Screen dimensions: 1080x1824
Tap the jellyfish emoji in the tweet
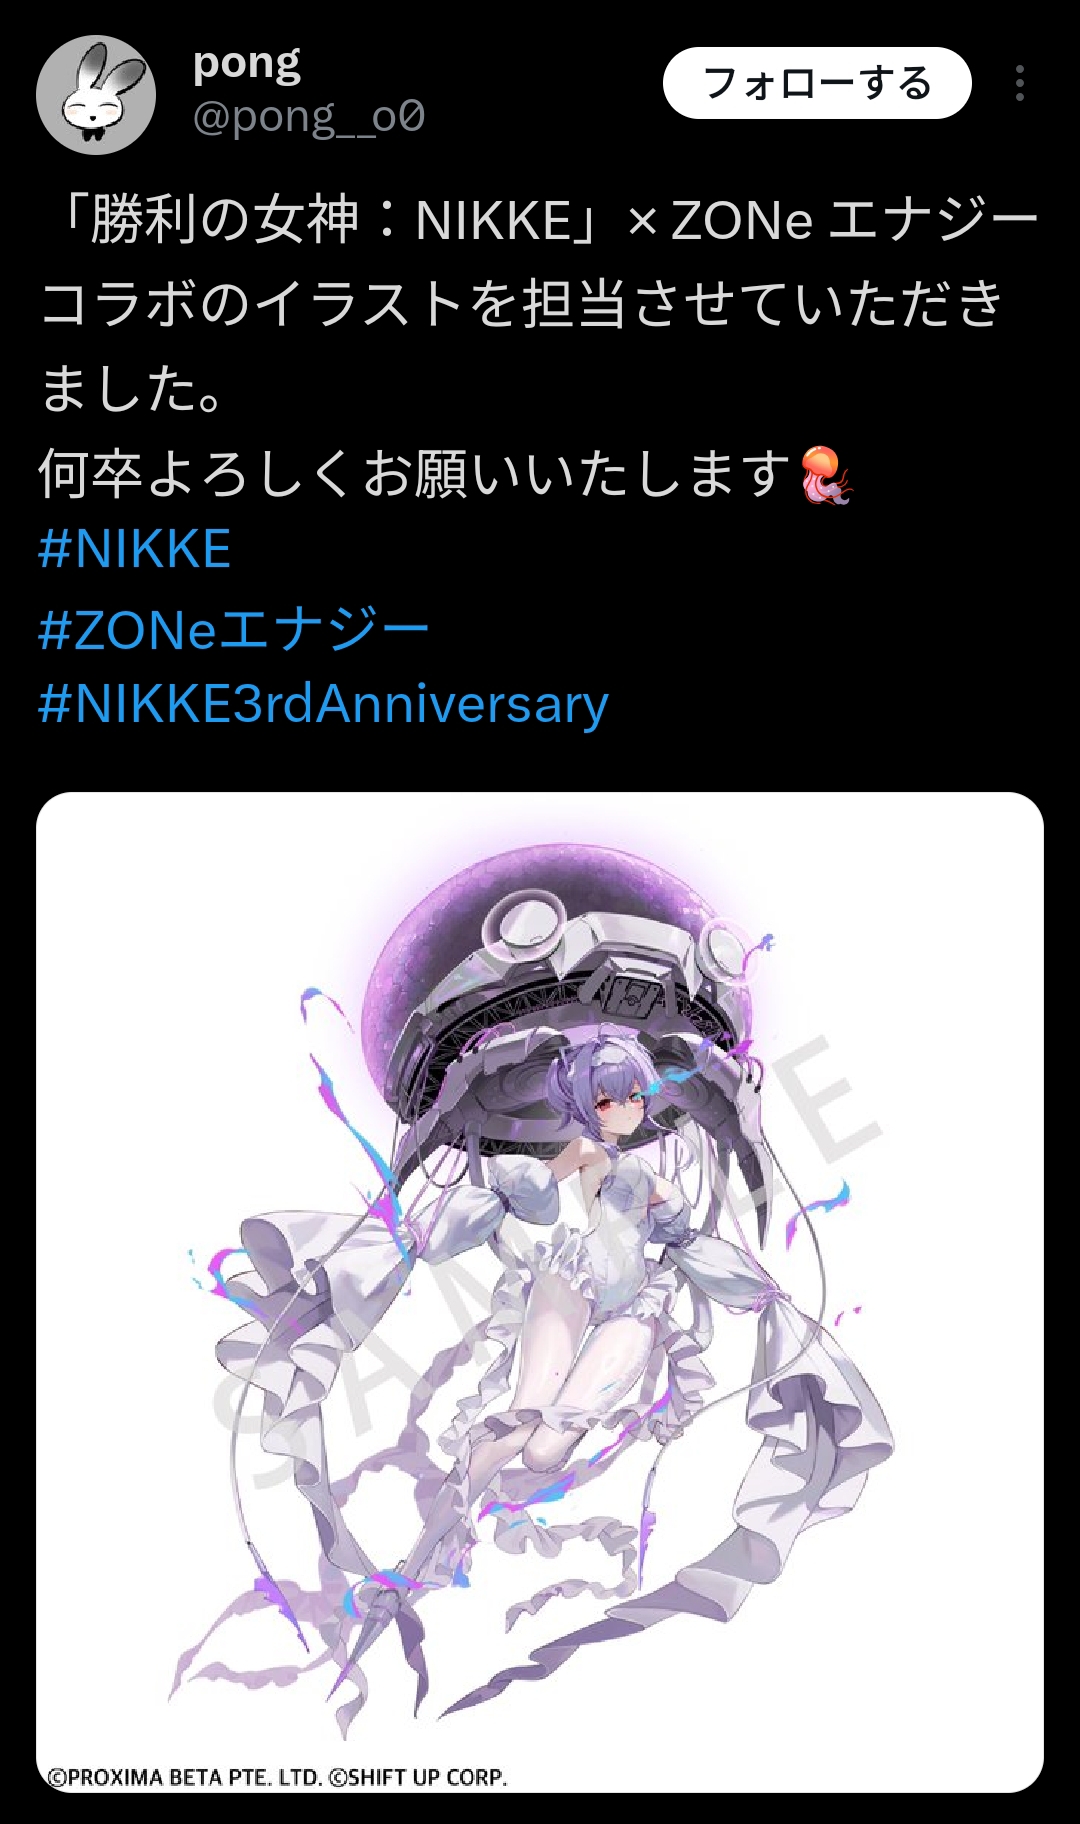[826, 474]
